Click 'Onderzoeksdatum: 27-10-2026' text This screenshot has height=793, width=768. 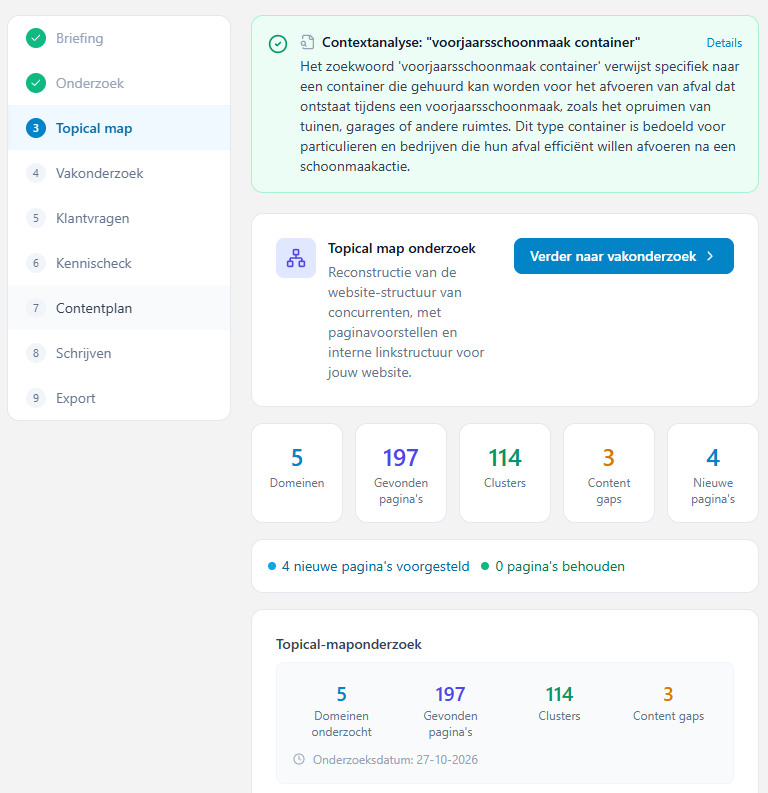(395, 760)
